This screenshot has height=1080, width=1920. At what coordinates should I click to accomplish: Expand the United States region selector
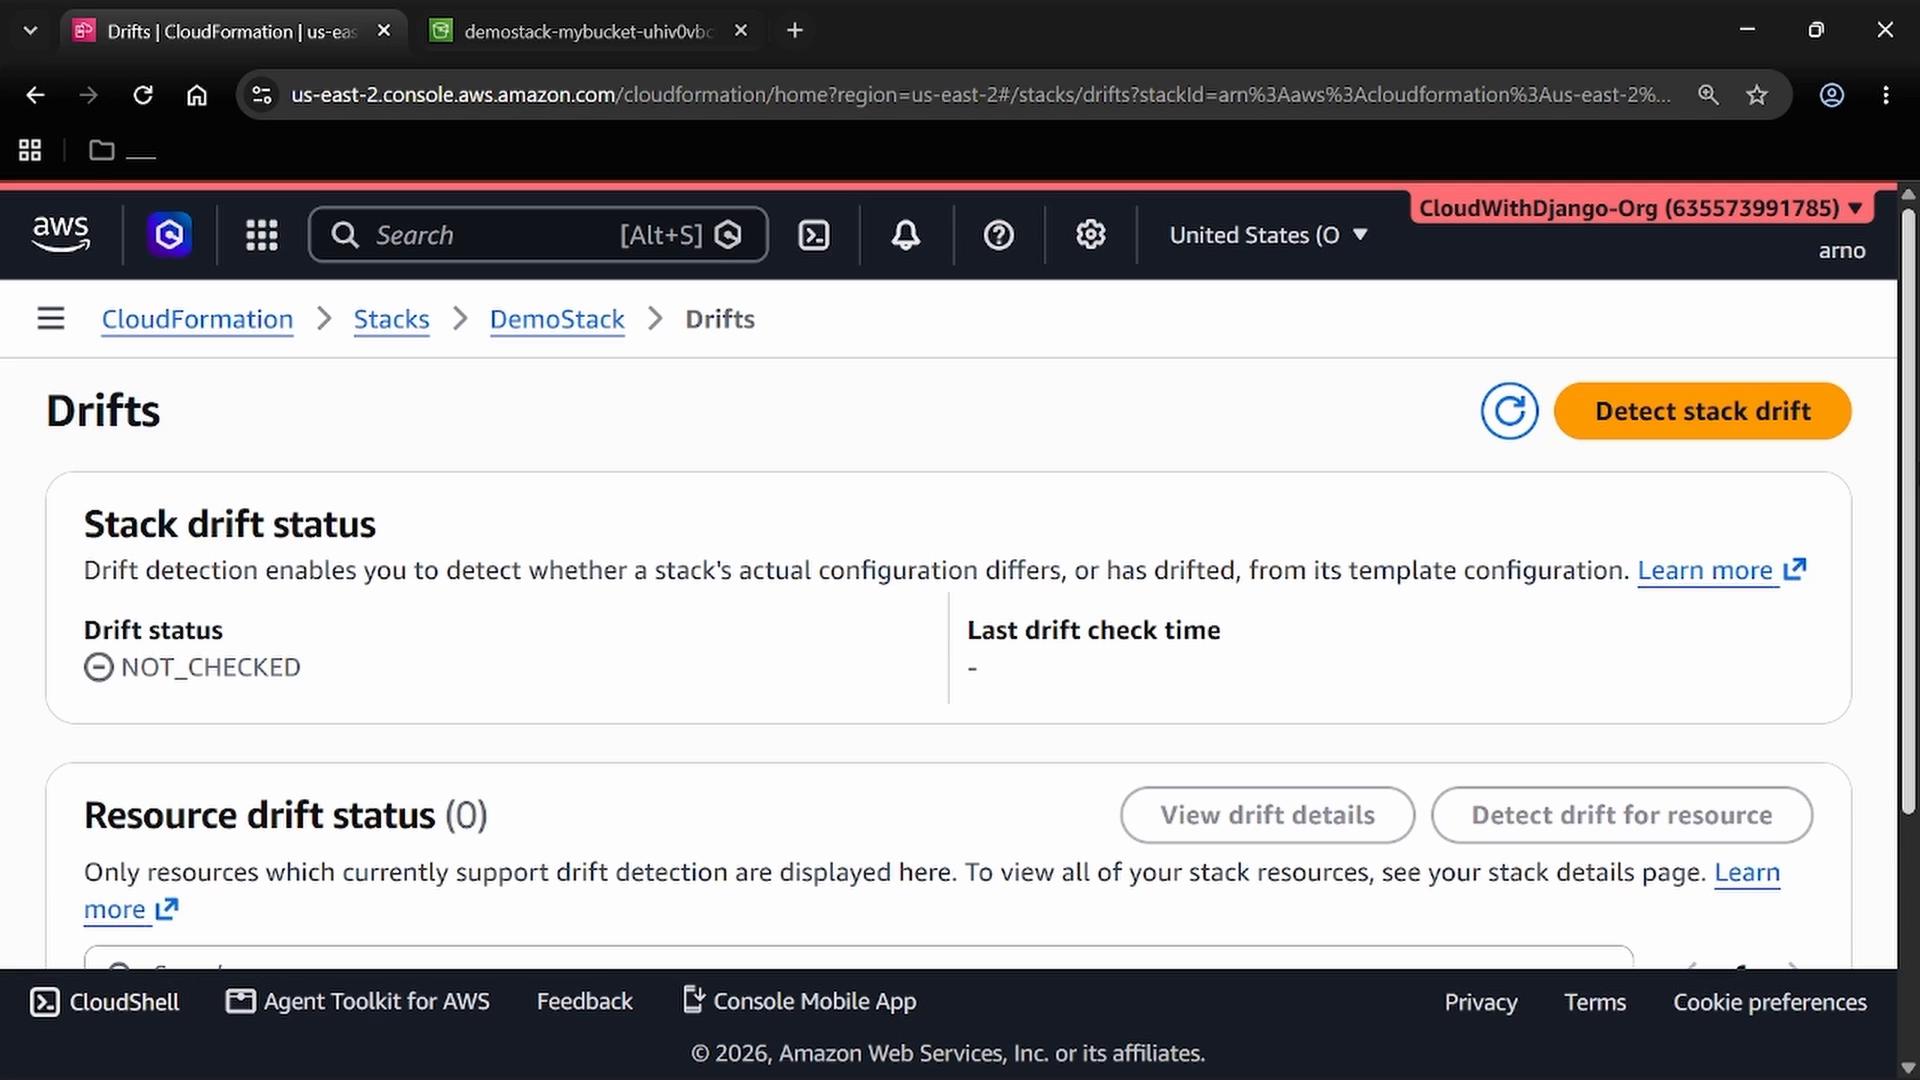[1268, 235]
